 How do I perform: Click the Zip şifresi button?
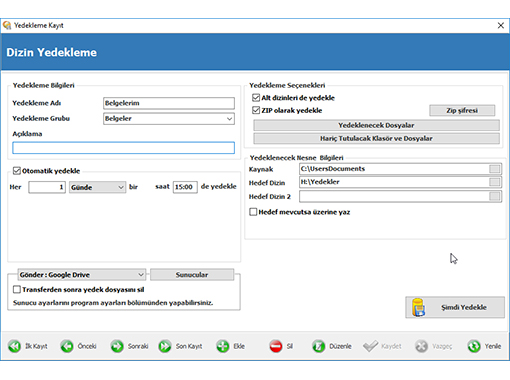[x=462, y=110]
